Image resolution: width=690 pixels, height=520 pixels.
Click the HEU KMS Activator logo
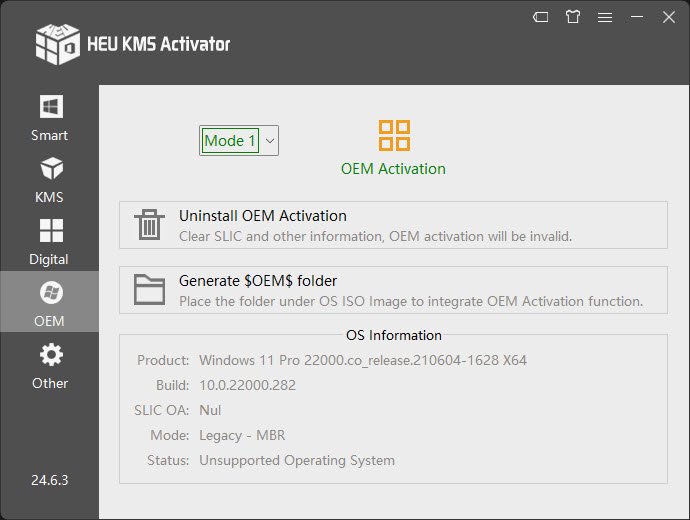57,43
